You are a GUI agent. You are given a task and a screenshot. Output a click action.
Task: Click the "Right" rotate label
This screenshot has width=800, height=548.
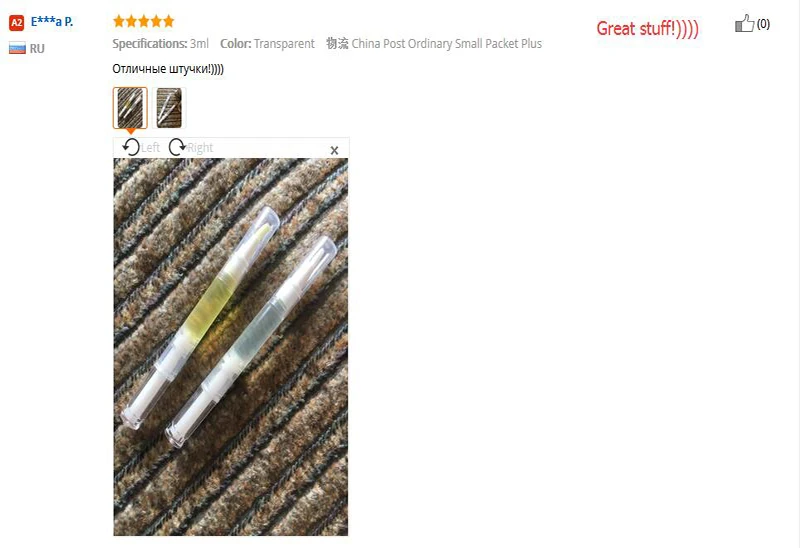[200, 147]
